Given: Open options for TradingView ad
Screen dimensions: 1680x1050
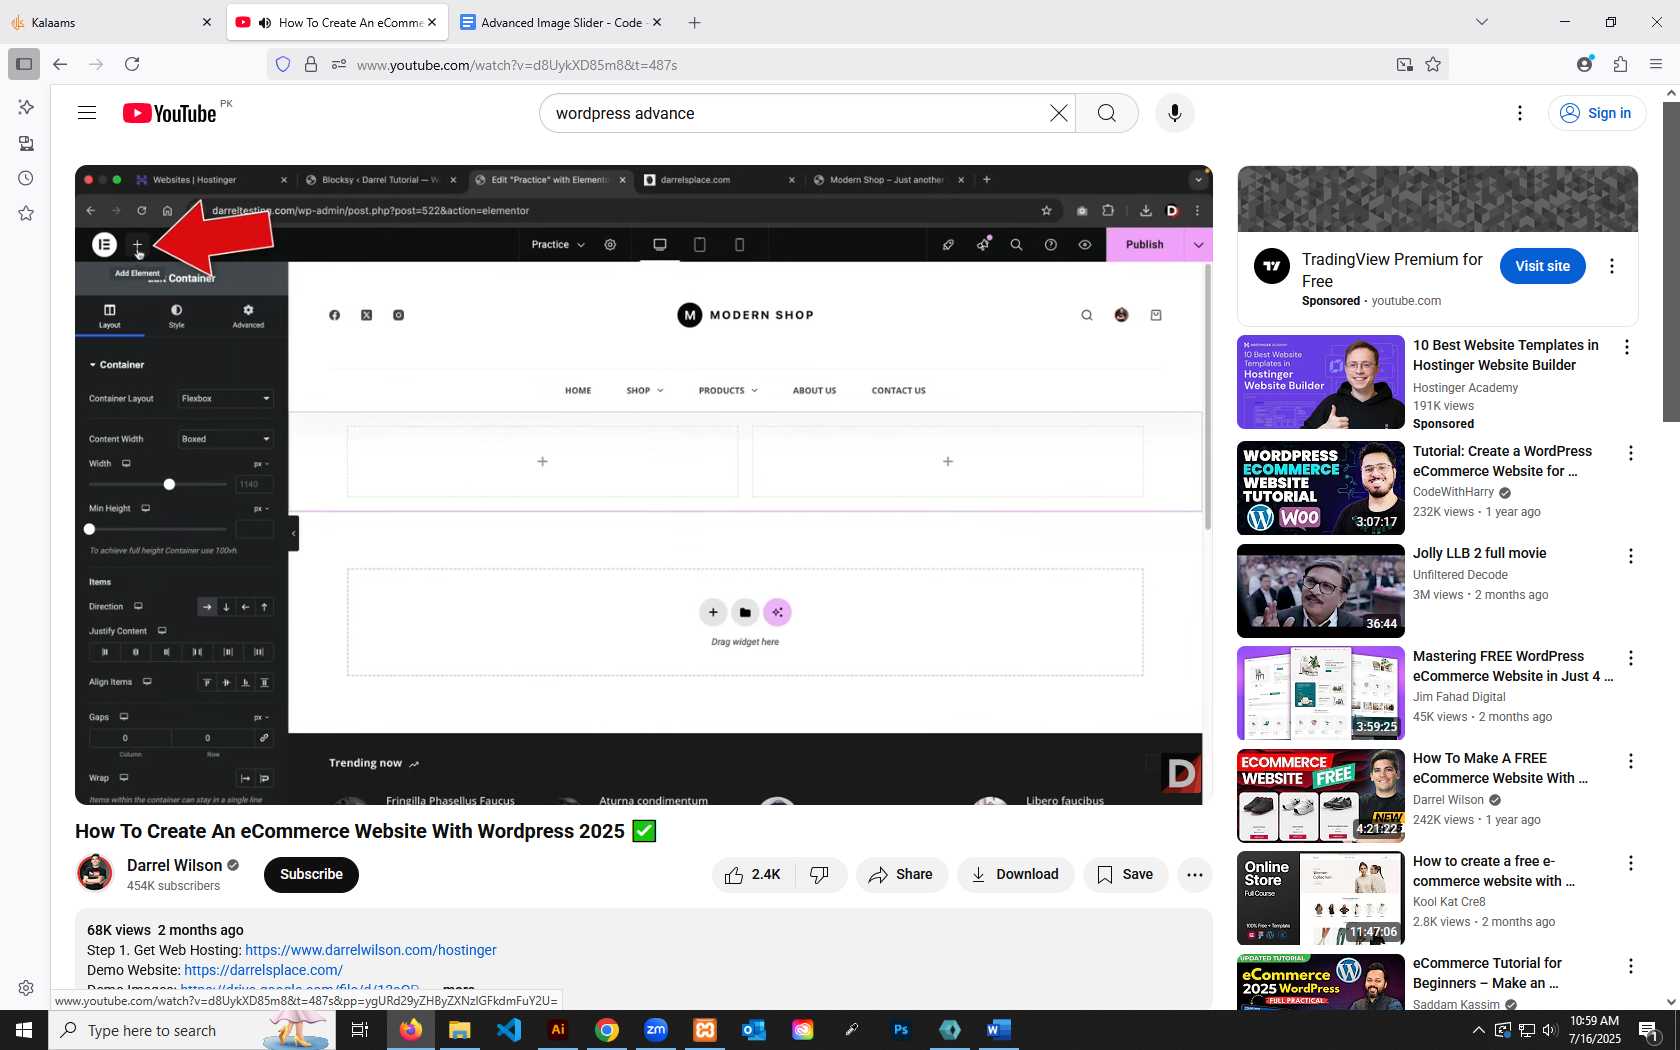Looking at the screenshot, I should [1611, 266].
